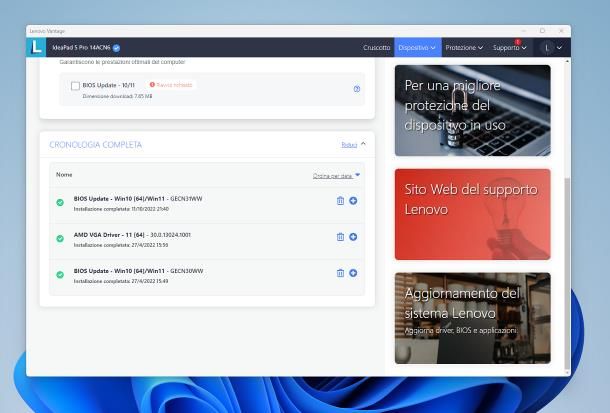Expand details of GECN30WW BIOS Update
Image resolution: width=610 pixels, height=413 pixels.
click(x=353, y=273)
